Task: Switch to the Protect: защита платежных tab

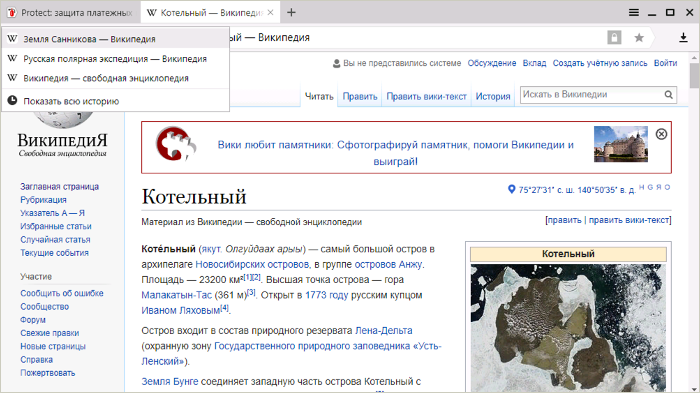Action: (x=71, y=13)
